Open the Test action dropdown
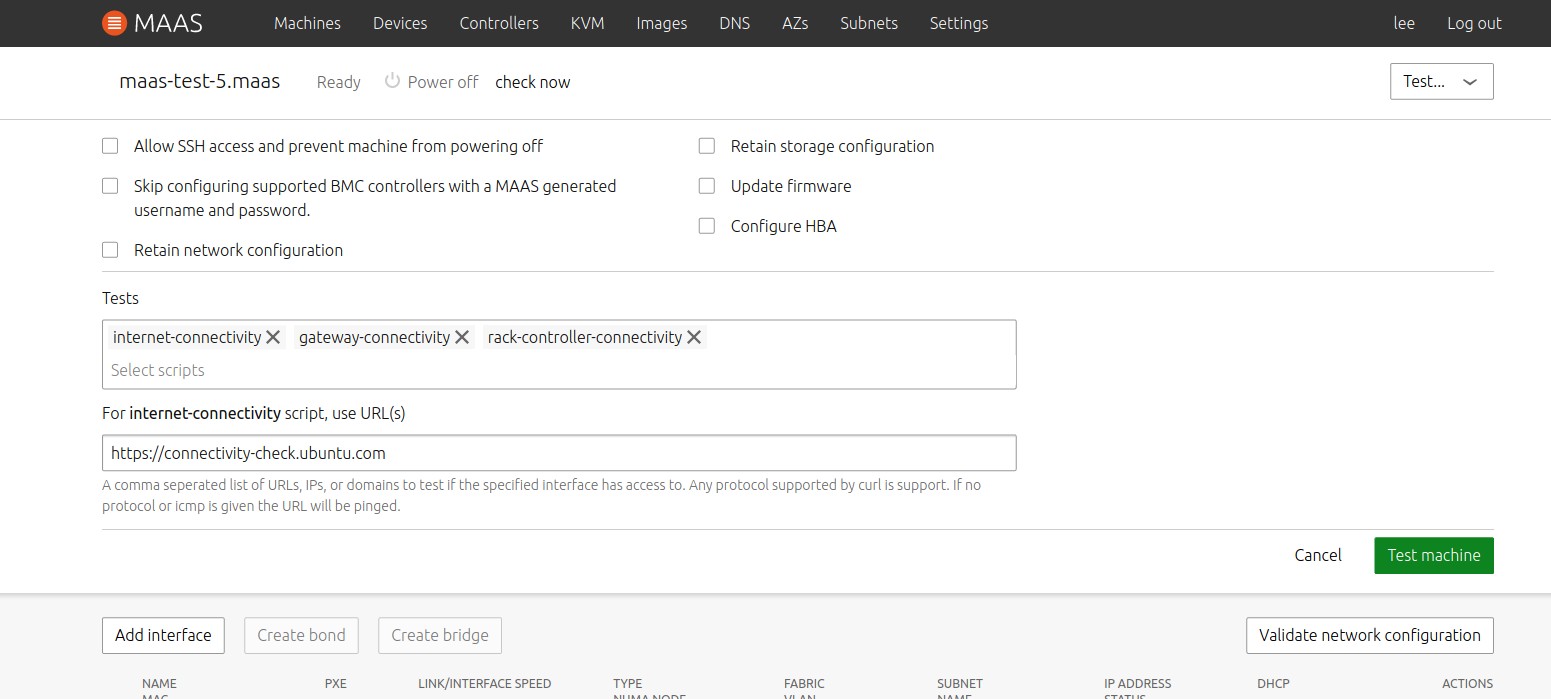Viewport: 1551px width, 699px height. coord(1441,82)
